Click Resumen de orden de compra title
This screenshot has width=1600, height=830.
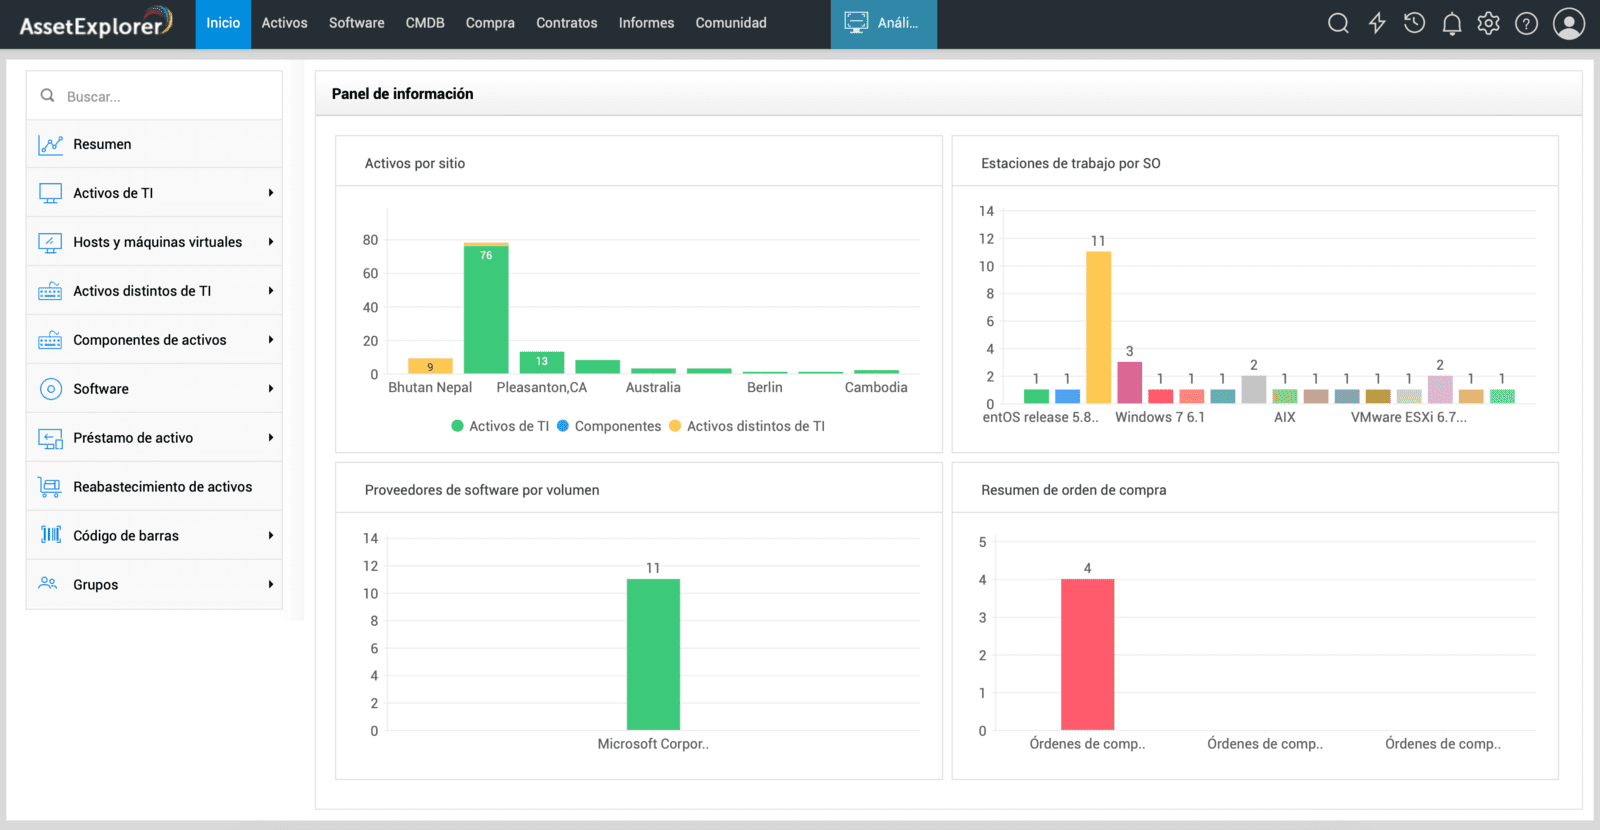coord(1074,490)
